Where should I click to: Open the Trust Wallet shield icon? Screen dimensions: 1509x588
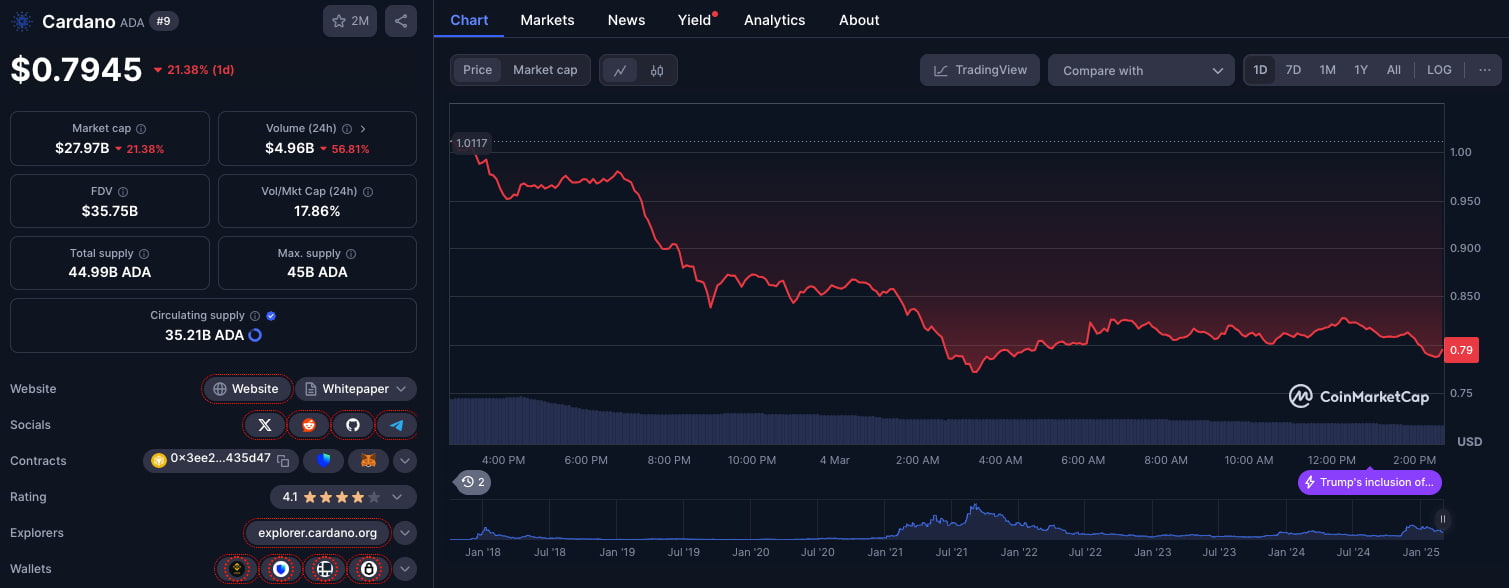click(281, 569)
